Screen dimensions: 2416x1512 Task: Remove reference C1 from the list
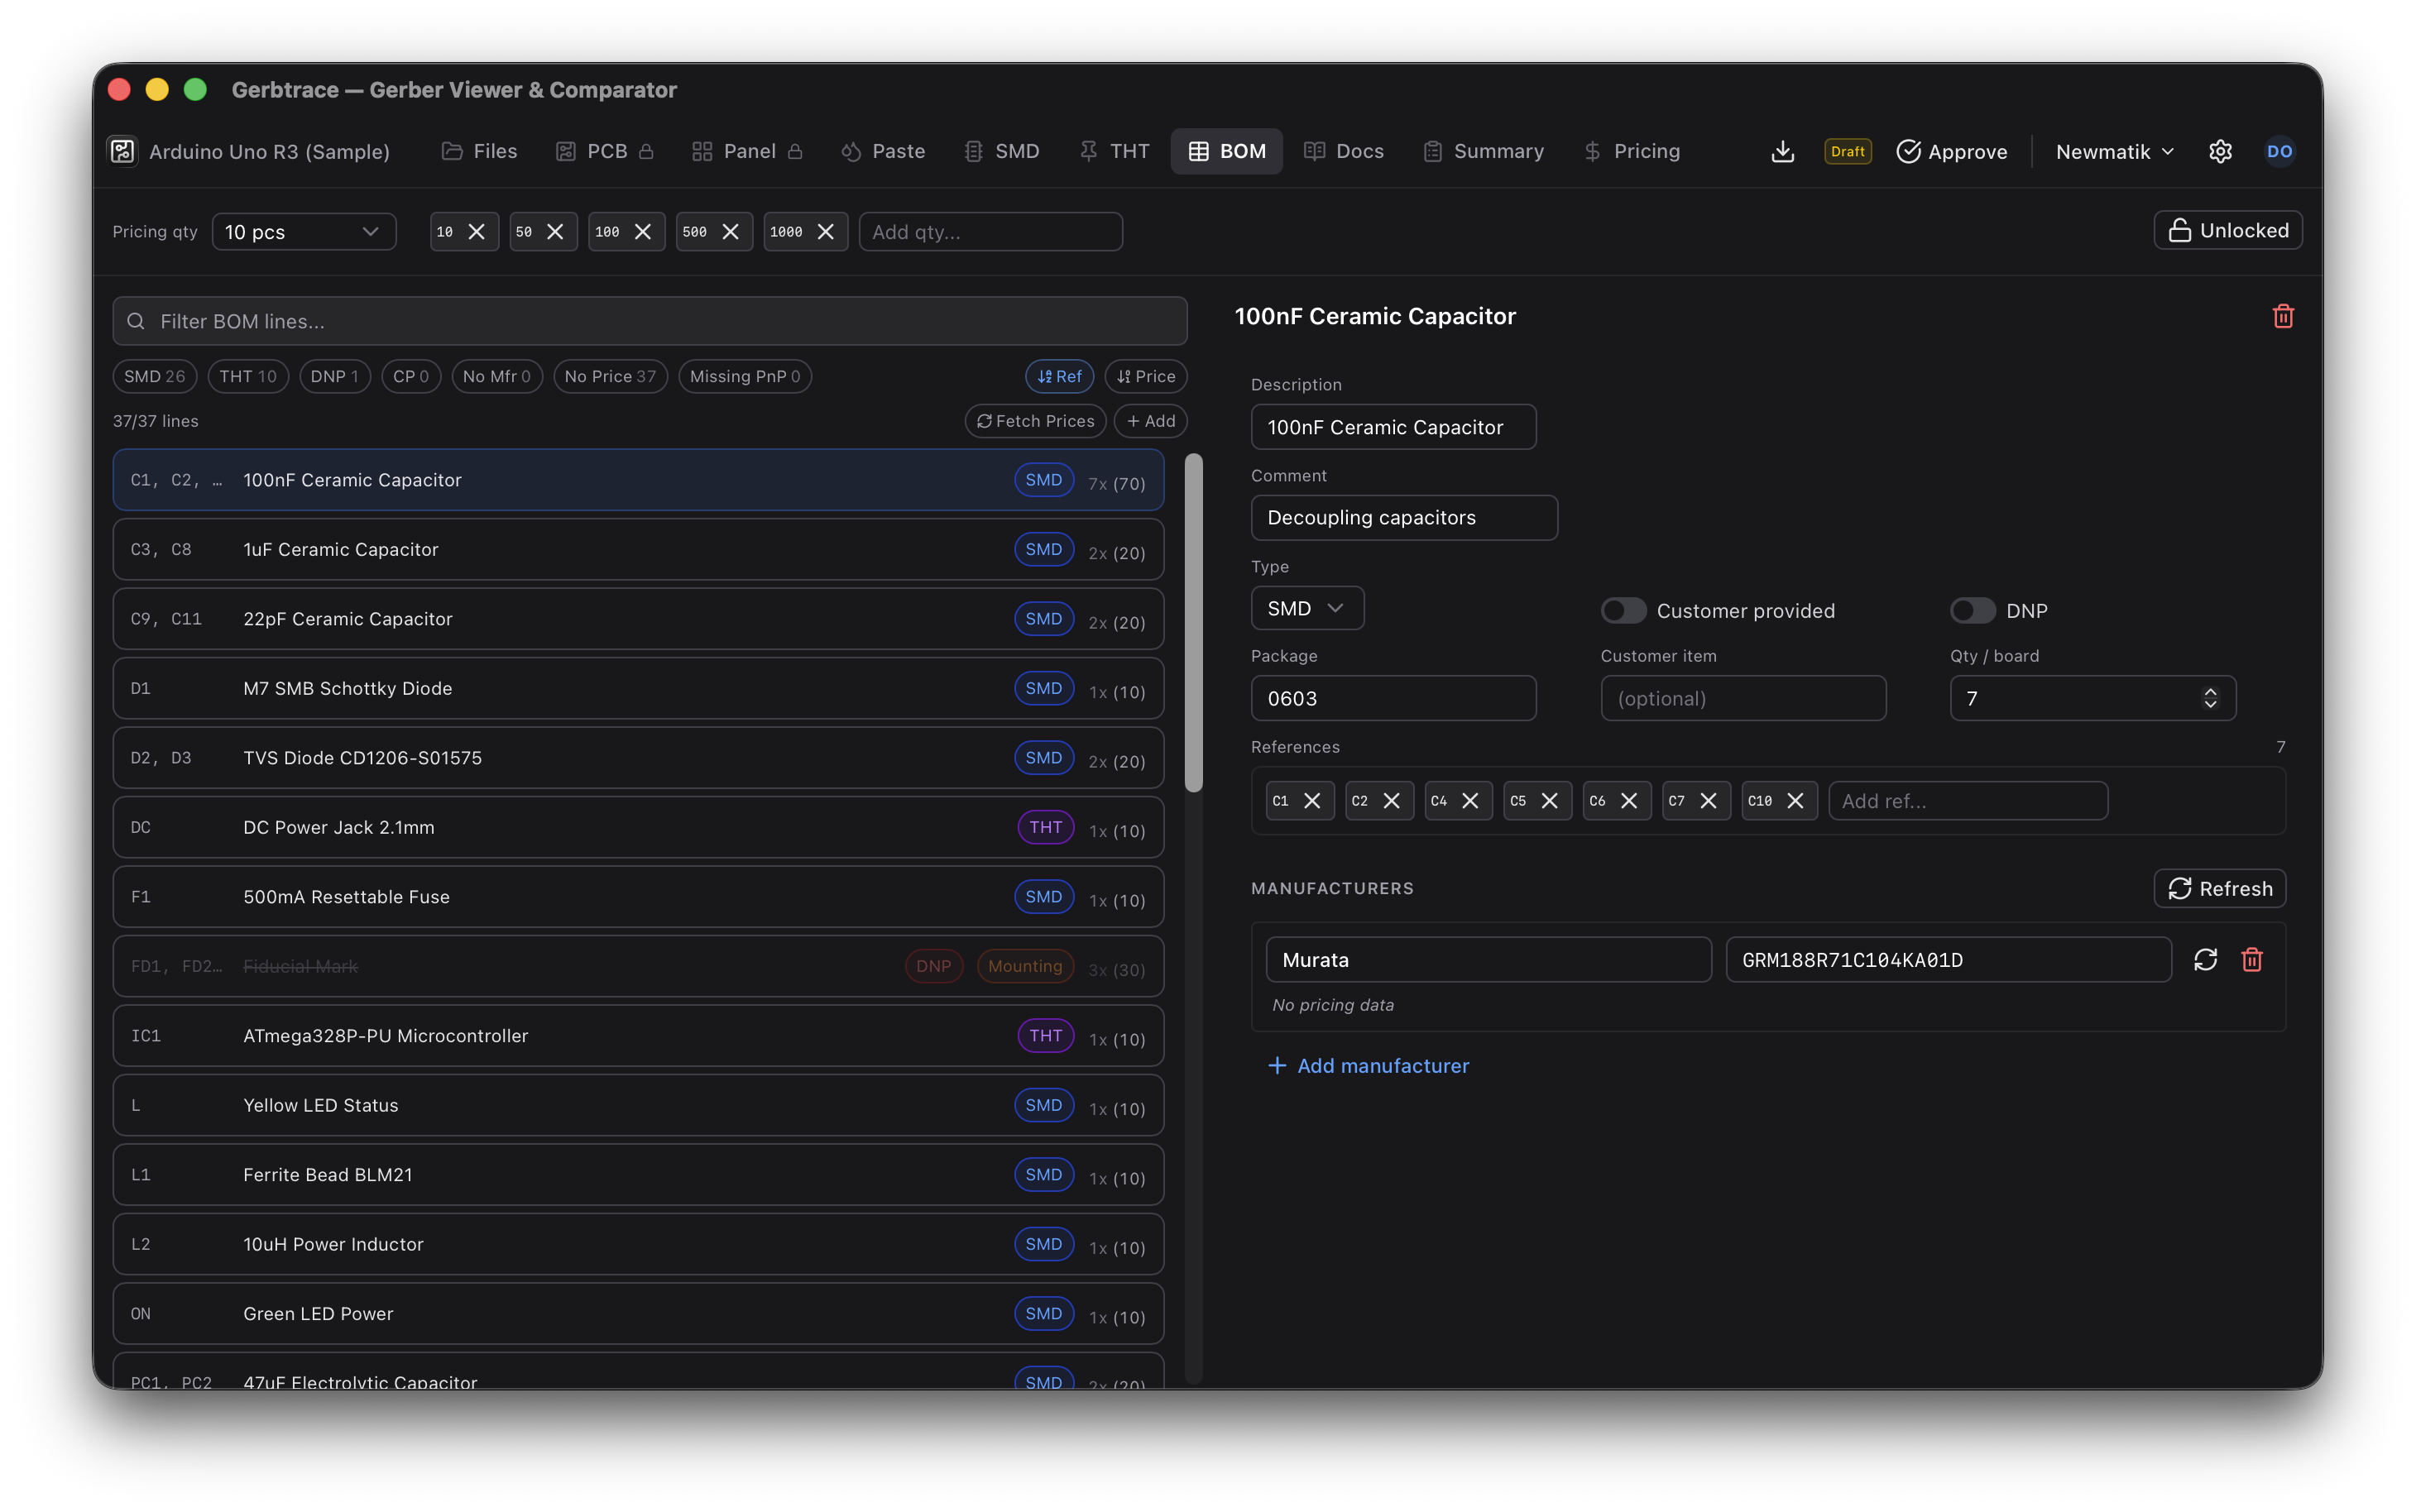[x=1312, y=801]
